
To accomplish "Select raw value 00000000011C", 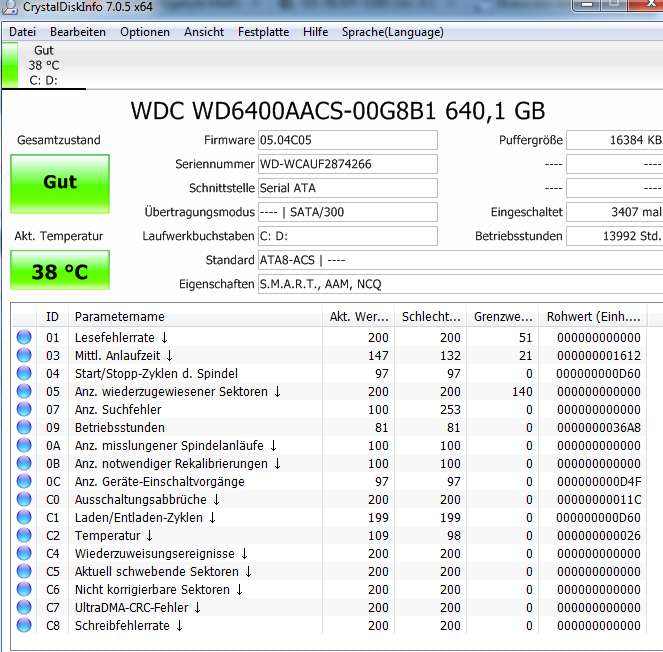I will [x=598, y=500].
